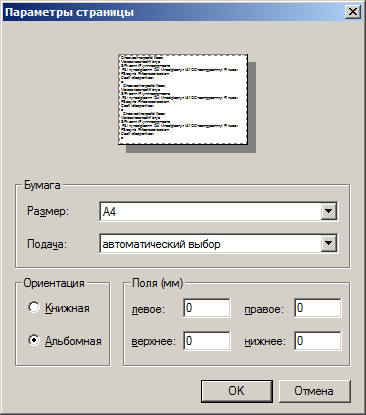The height and width of the screenshot is (415, 366).
Task: Click the Подача label
Action: click(47, 244)
